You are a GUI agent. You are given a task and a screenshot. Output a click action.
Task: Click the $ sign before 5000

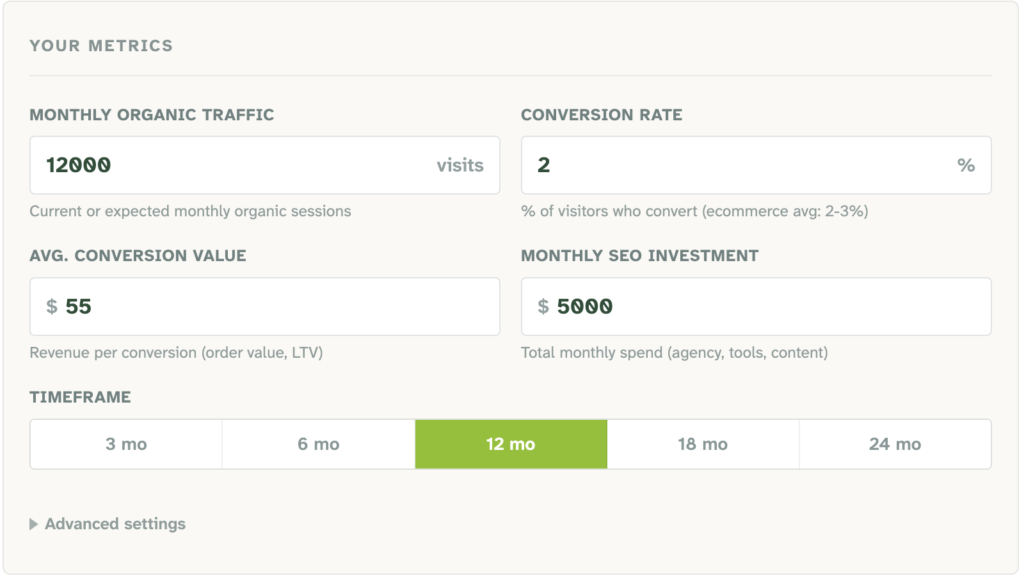tap(543, 307)
